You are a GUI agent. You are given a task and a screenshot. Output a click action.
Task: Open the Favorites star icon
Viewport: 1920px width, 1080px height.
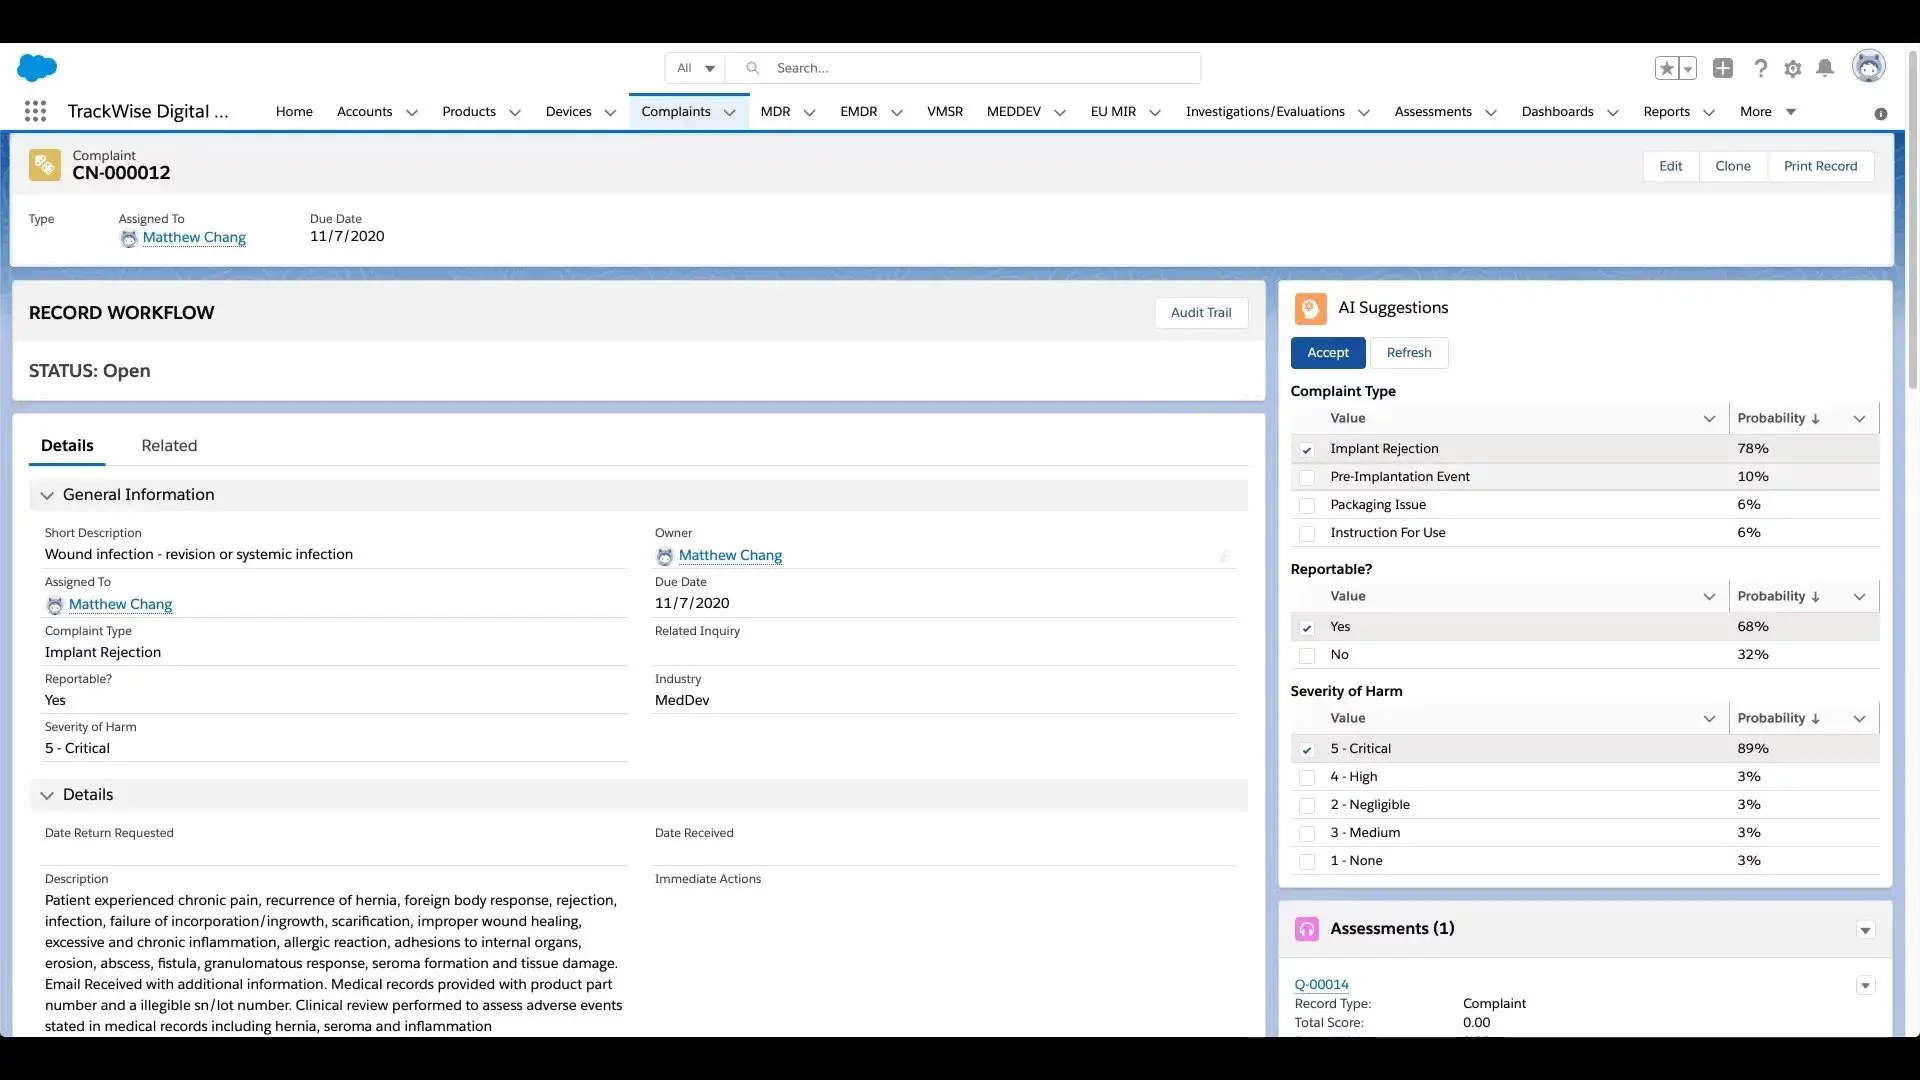tap(1666, 68)
